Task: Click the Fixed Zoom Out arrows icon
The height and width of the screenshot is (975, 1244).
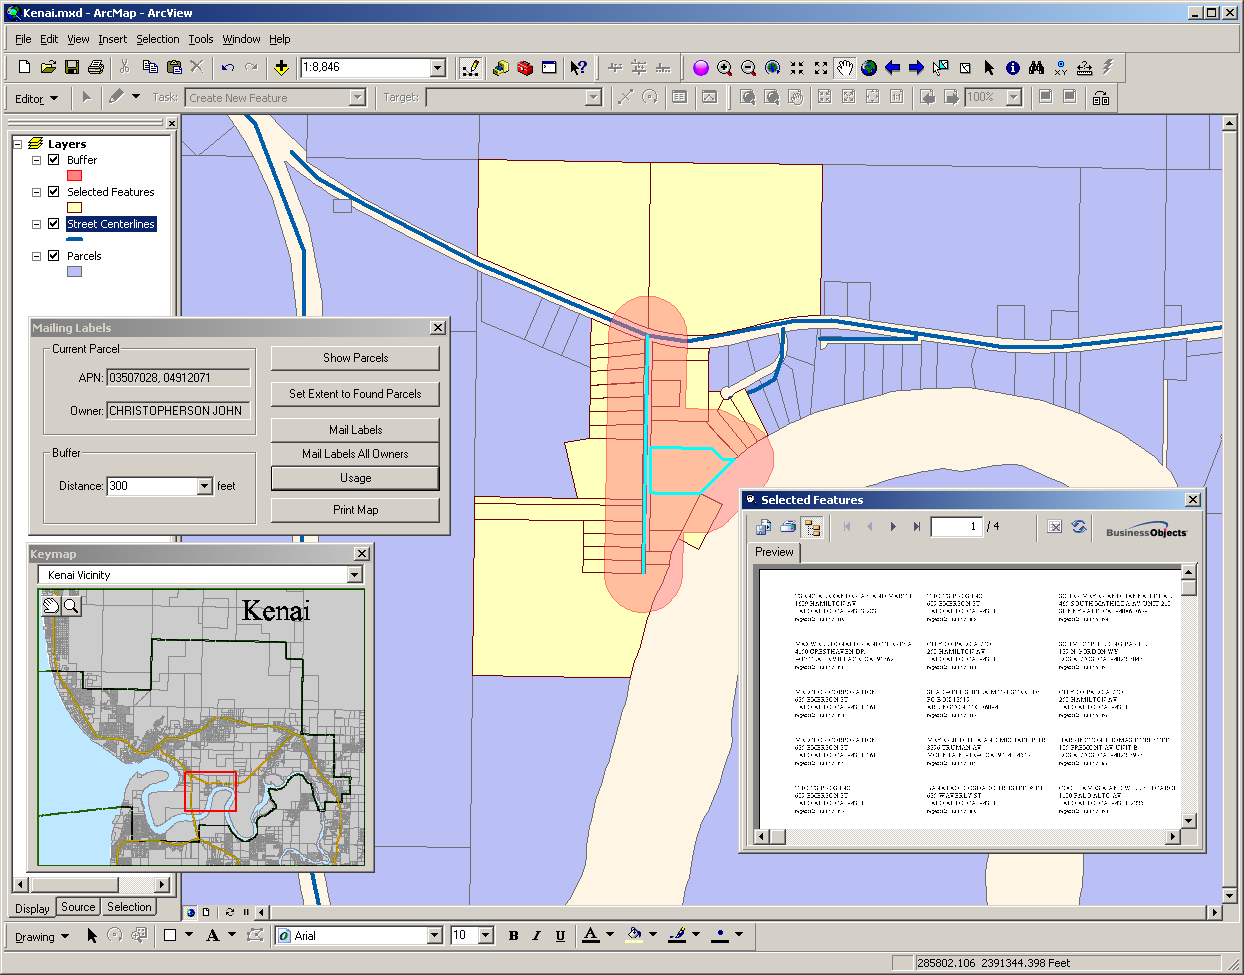Action: click(821, 67)
